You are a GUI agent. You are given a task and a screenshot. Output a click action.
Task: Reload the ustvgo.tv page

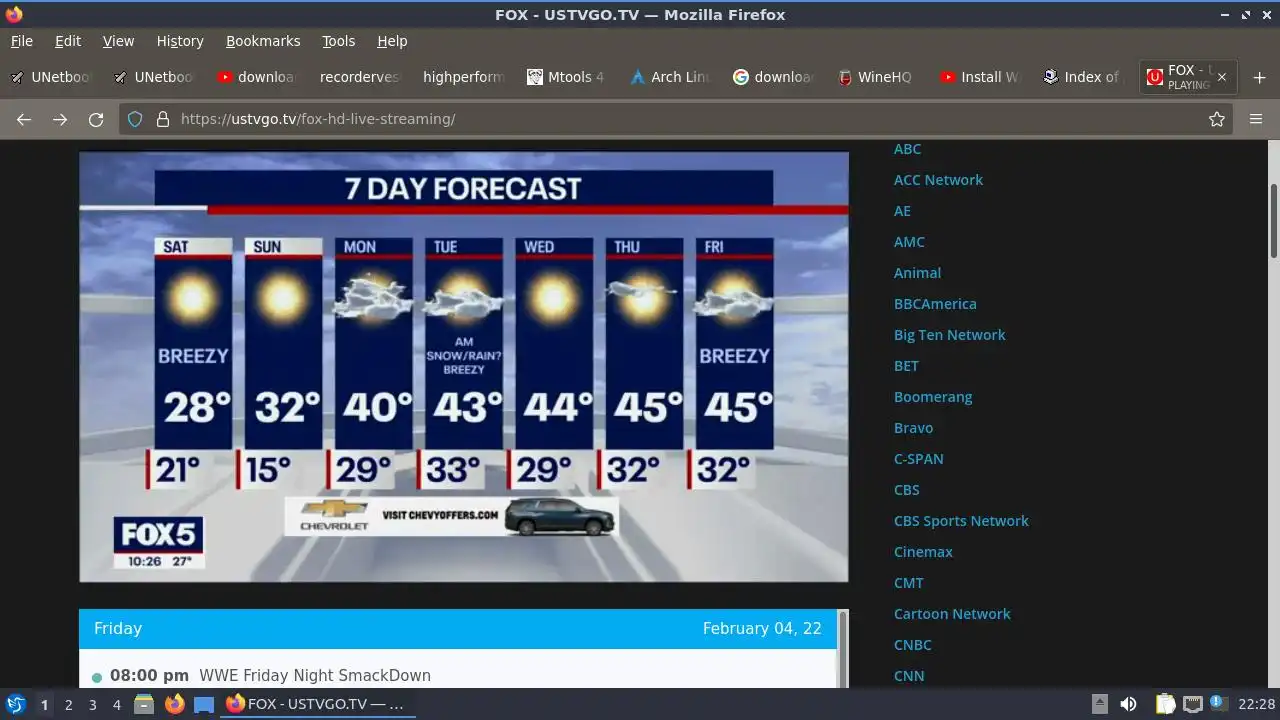pyautogui.click(x=96, y=119)
